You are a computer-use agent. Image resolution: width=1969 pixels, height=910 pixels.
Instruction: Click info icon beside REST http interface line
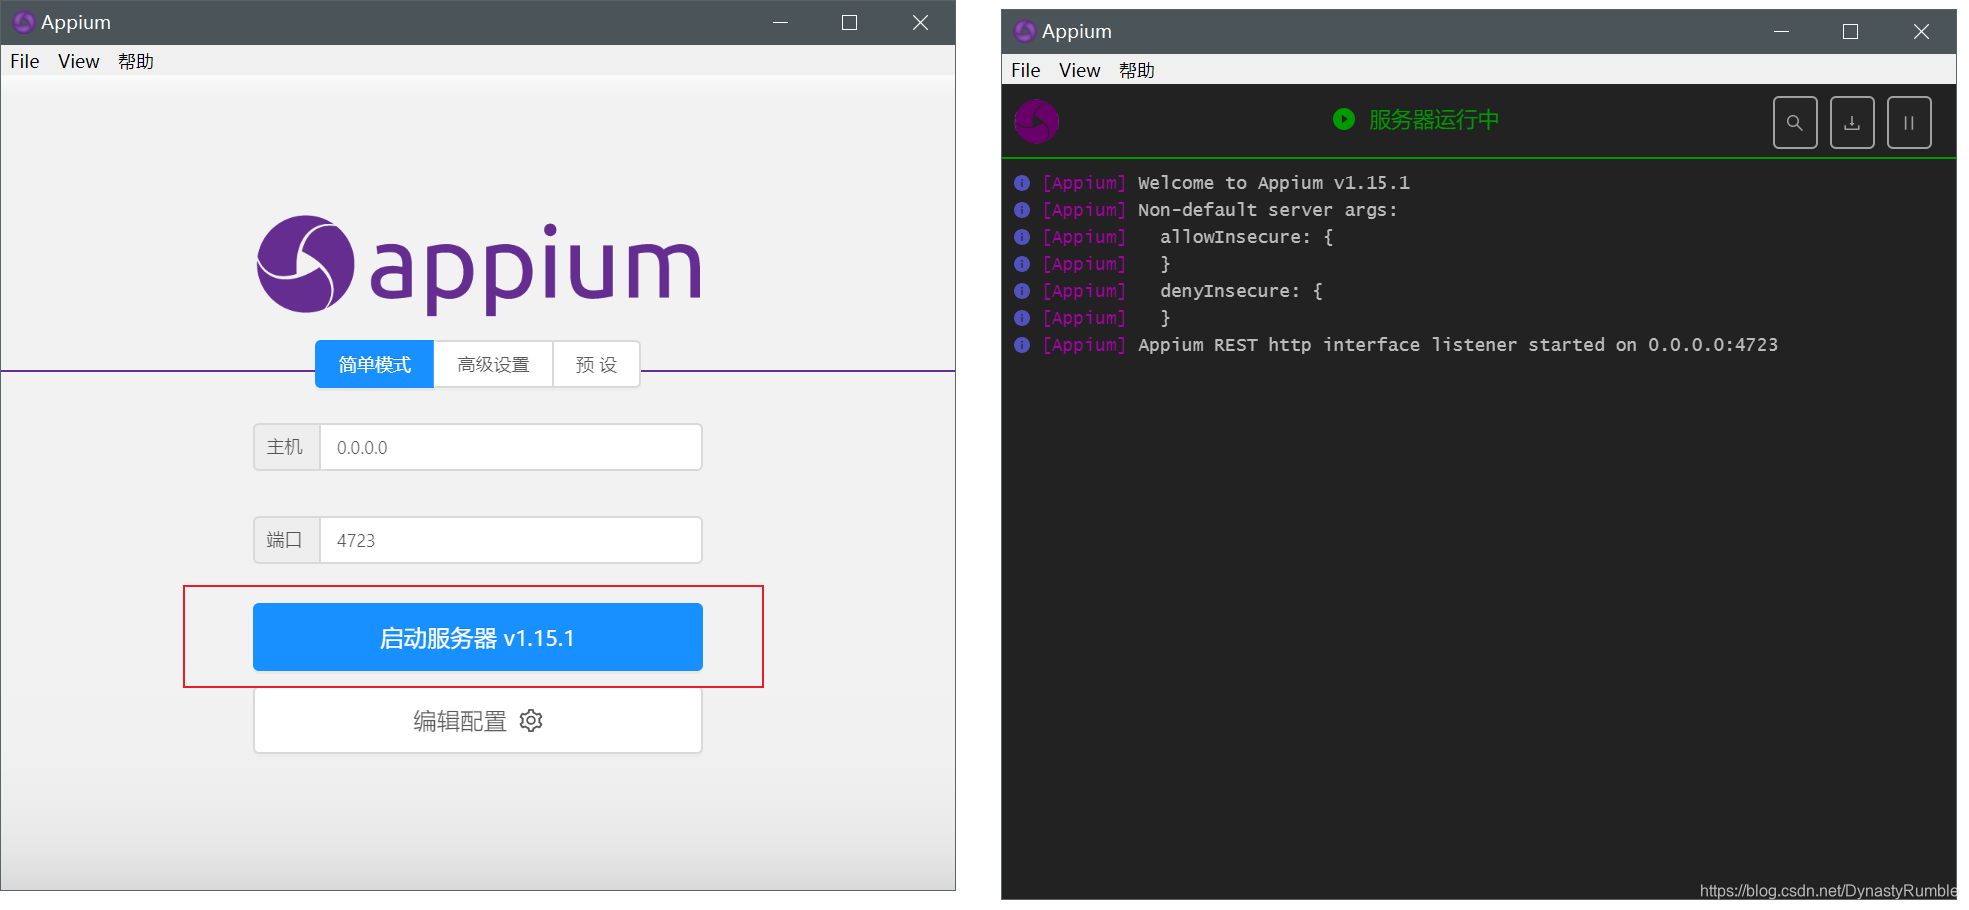[x=1022, y=345]
